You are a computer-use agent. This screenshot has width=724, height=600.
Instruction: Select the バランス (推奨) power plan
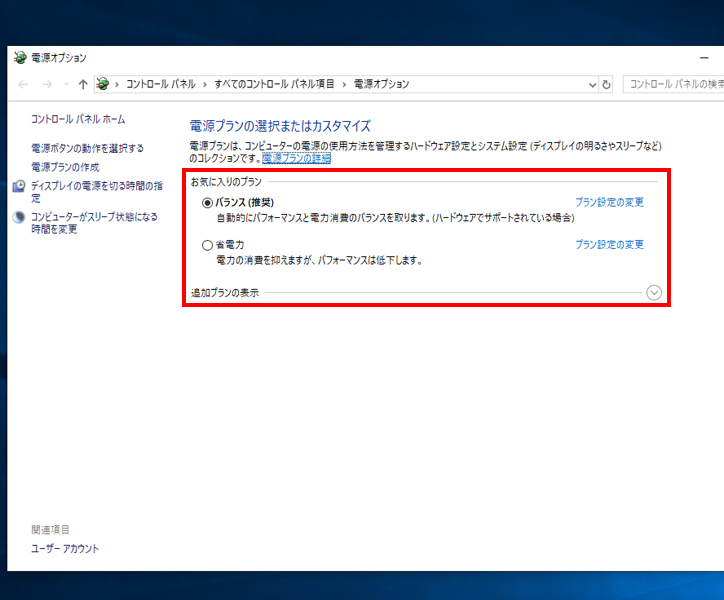pos(208,202)
